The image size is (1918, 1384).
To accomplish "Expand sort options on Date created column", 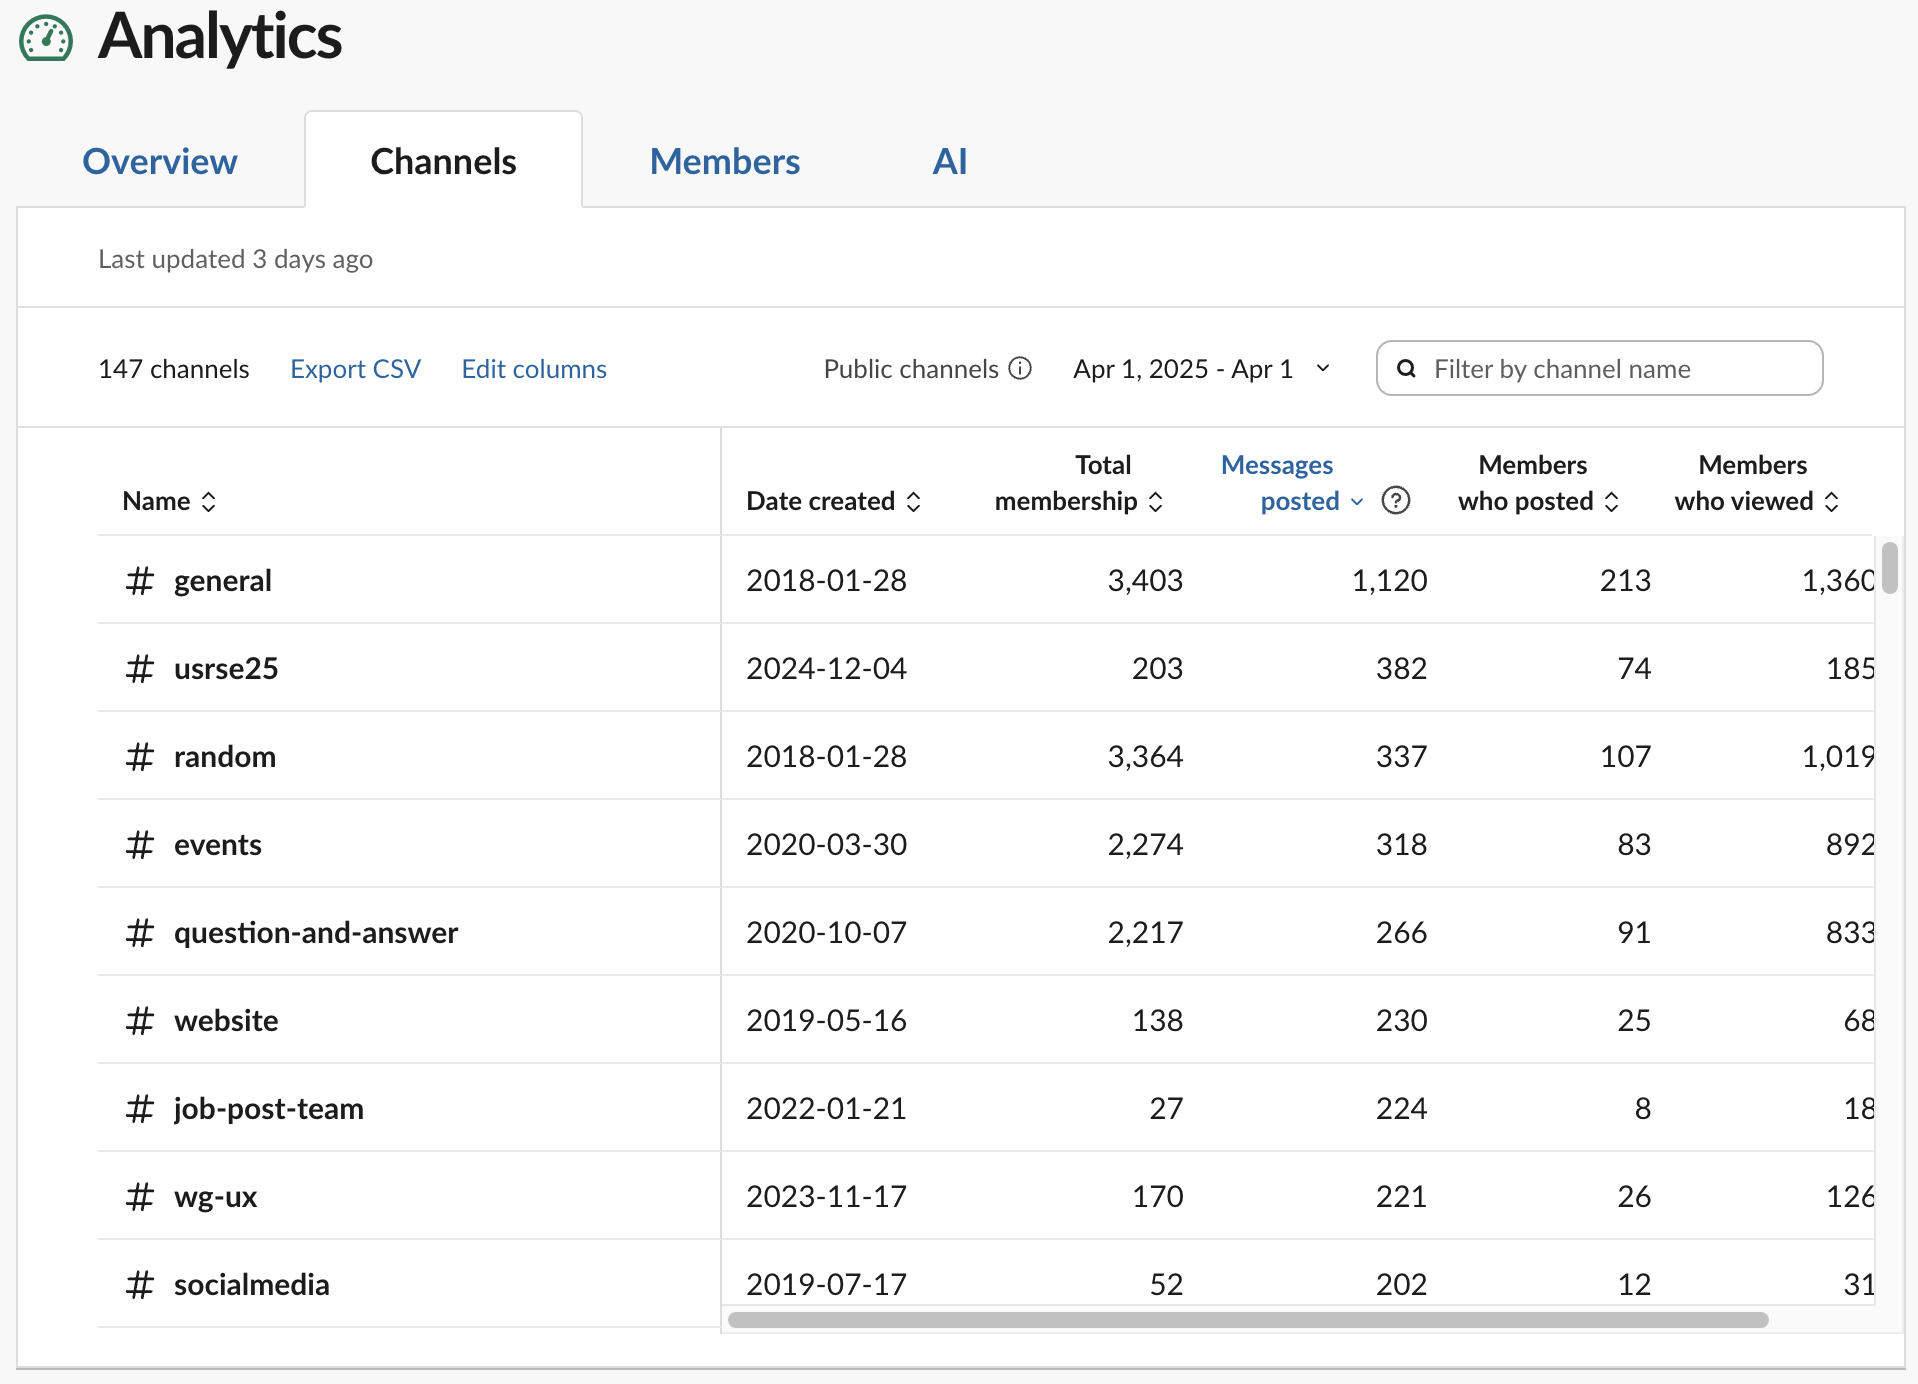I will click(x=913, y=501).
